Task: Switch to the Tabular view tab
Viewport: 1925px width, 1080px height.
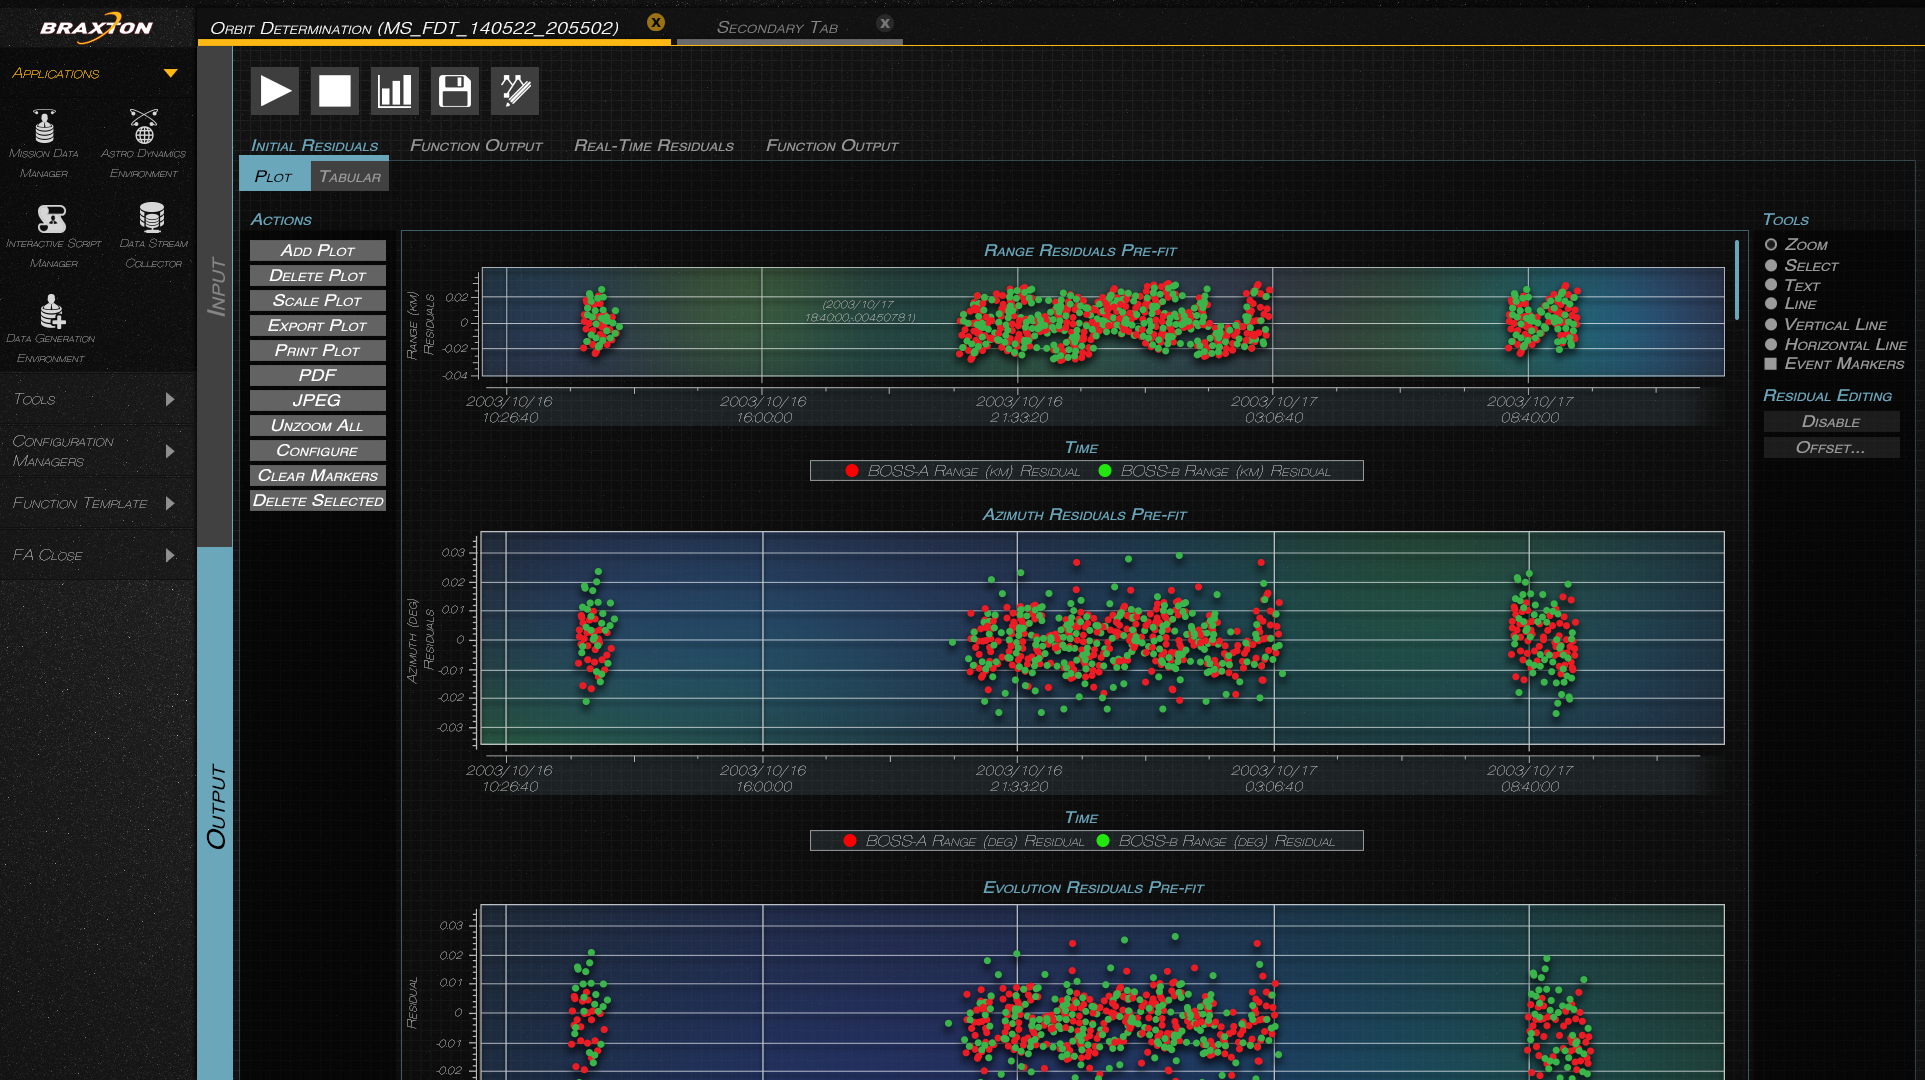Action: (x=349, y=175)
